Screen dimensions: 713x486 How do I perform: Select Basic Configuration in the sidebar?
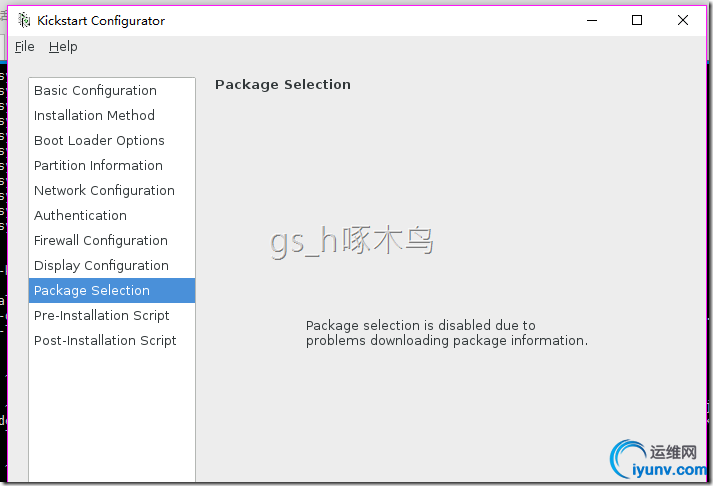[x=95, y=90]
